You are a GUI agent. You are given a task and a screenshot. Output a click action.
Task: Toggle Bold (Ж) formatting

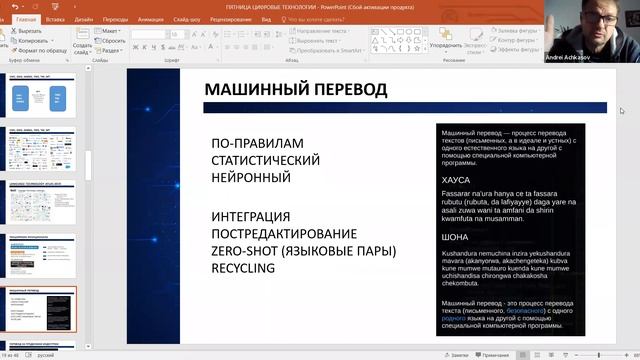[x=136, y=48]
